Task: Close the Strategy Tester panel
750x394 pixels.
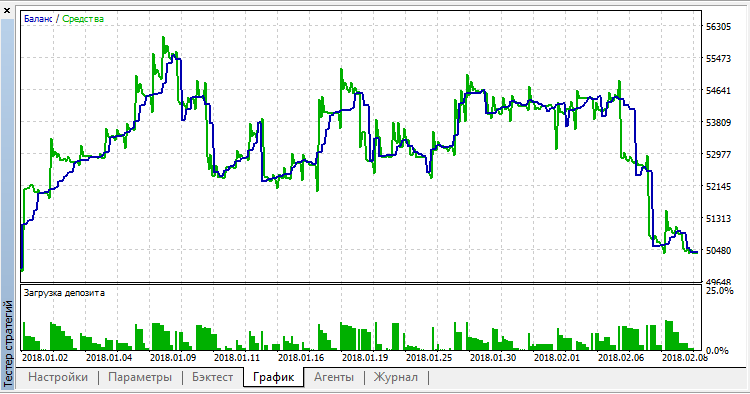Action: (x=7, y=10)
